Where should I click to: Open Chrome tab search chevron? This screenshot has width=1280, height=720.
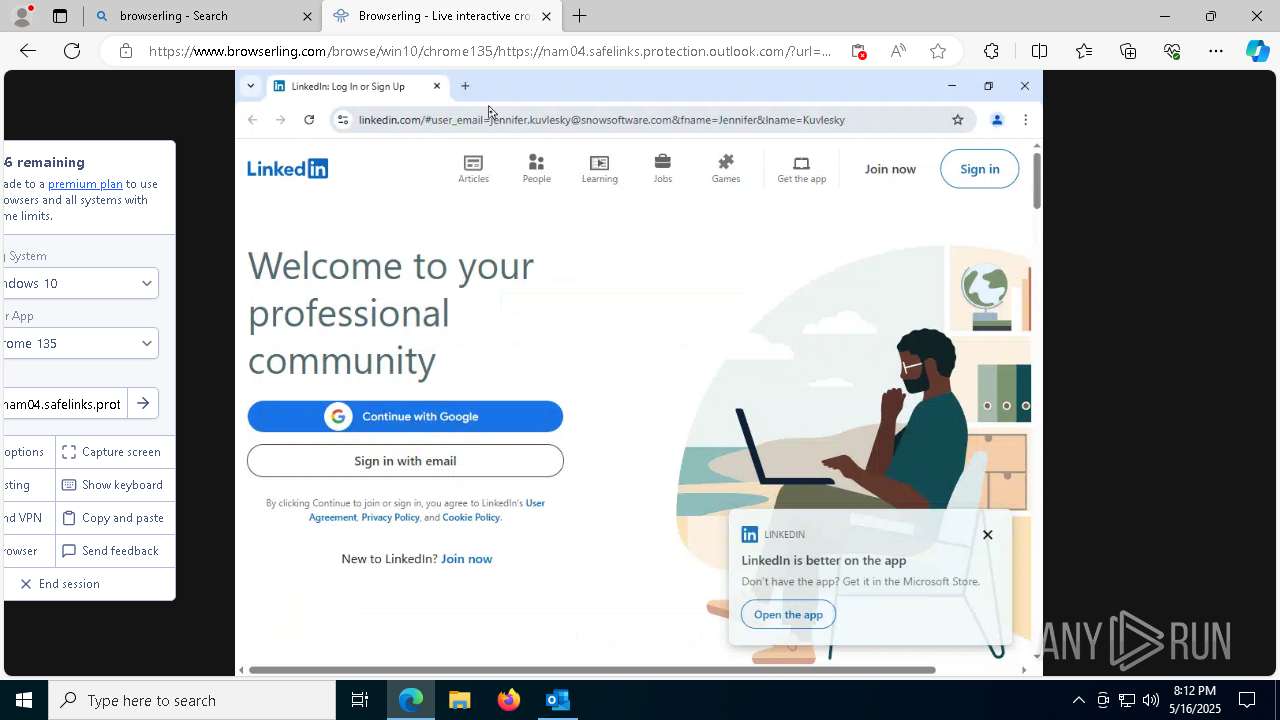coord(250,86)
